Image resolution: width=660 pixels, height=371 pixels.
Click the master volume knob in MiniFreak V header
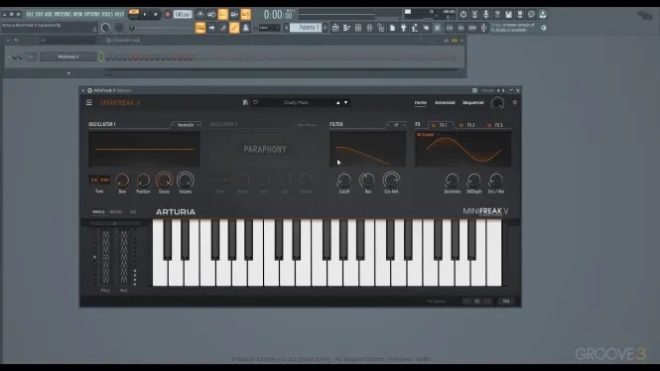[498, 103]
